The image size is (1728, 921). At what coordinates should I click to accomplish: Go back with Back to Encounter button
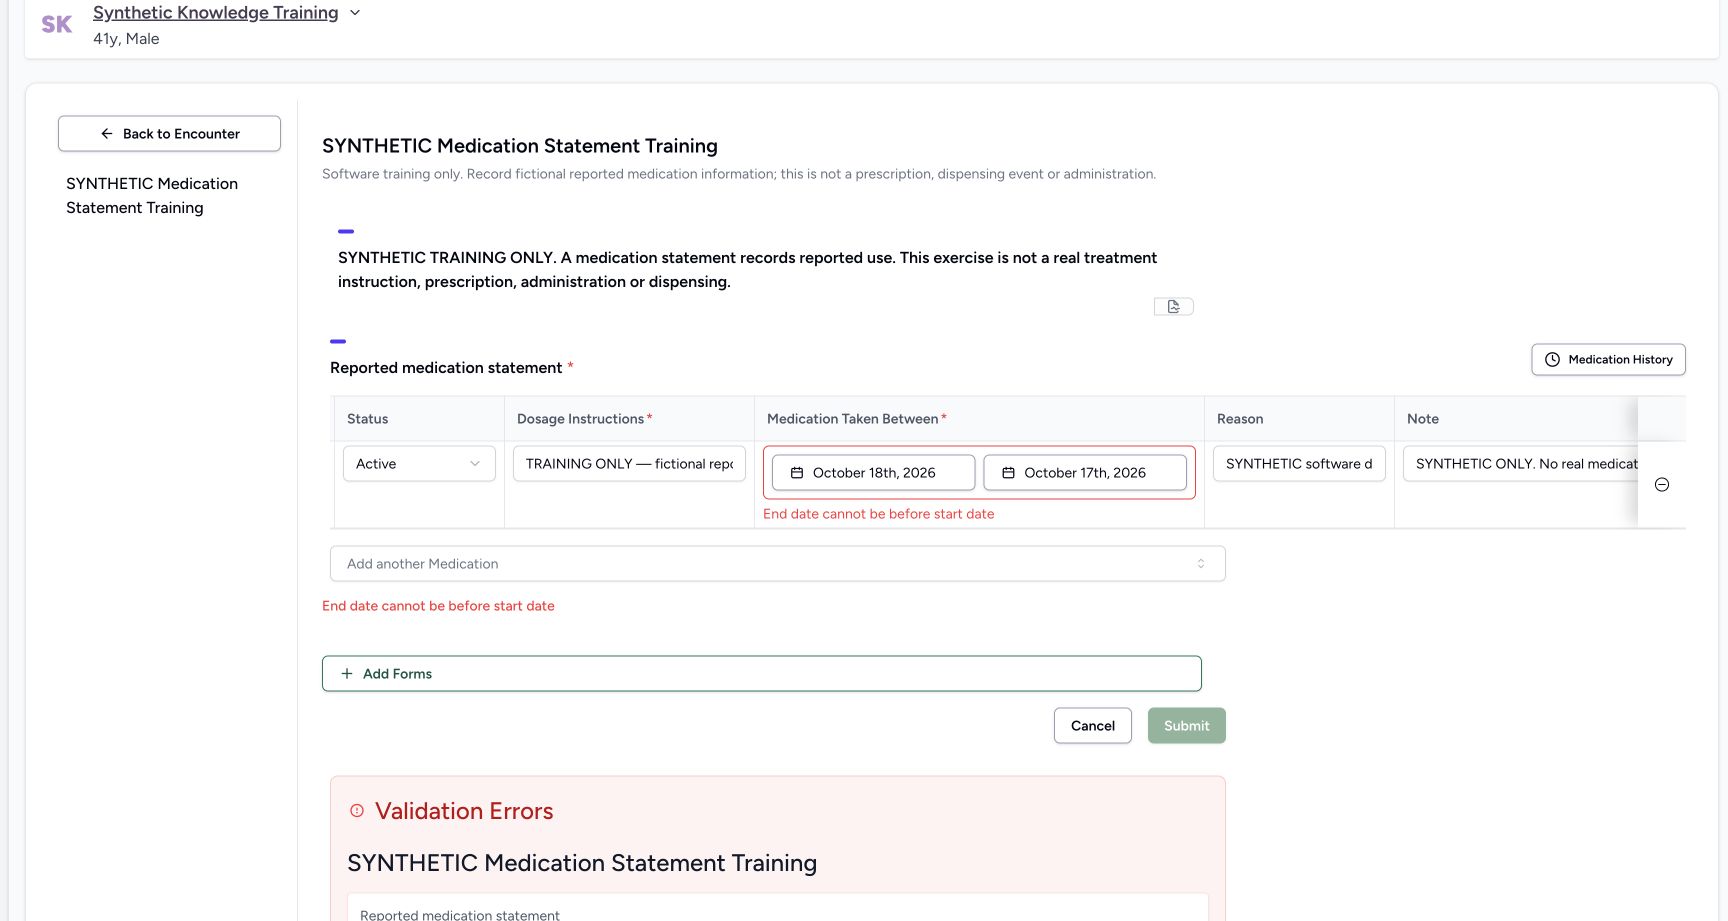click(169, 134)
